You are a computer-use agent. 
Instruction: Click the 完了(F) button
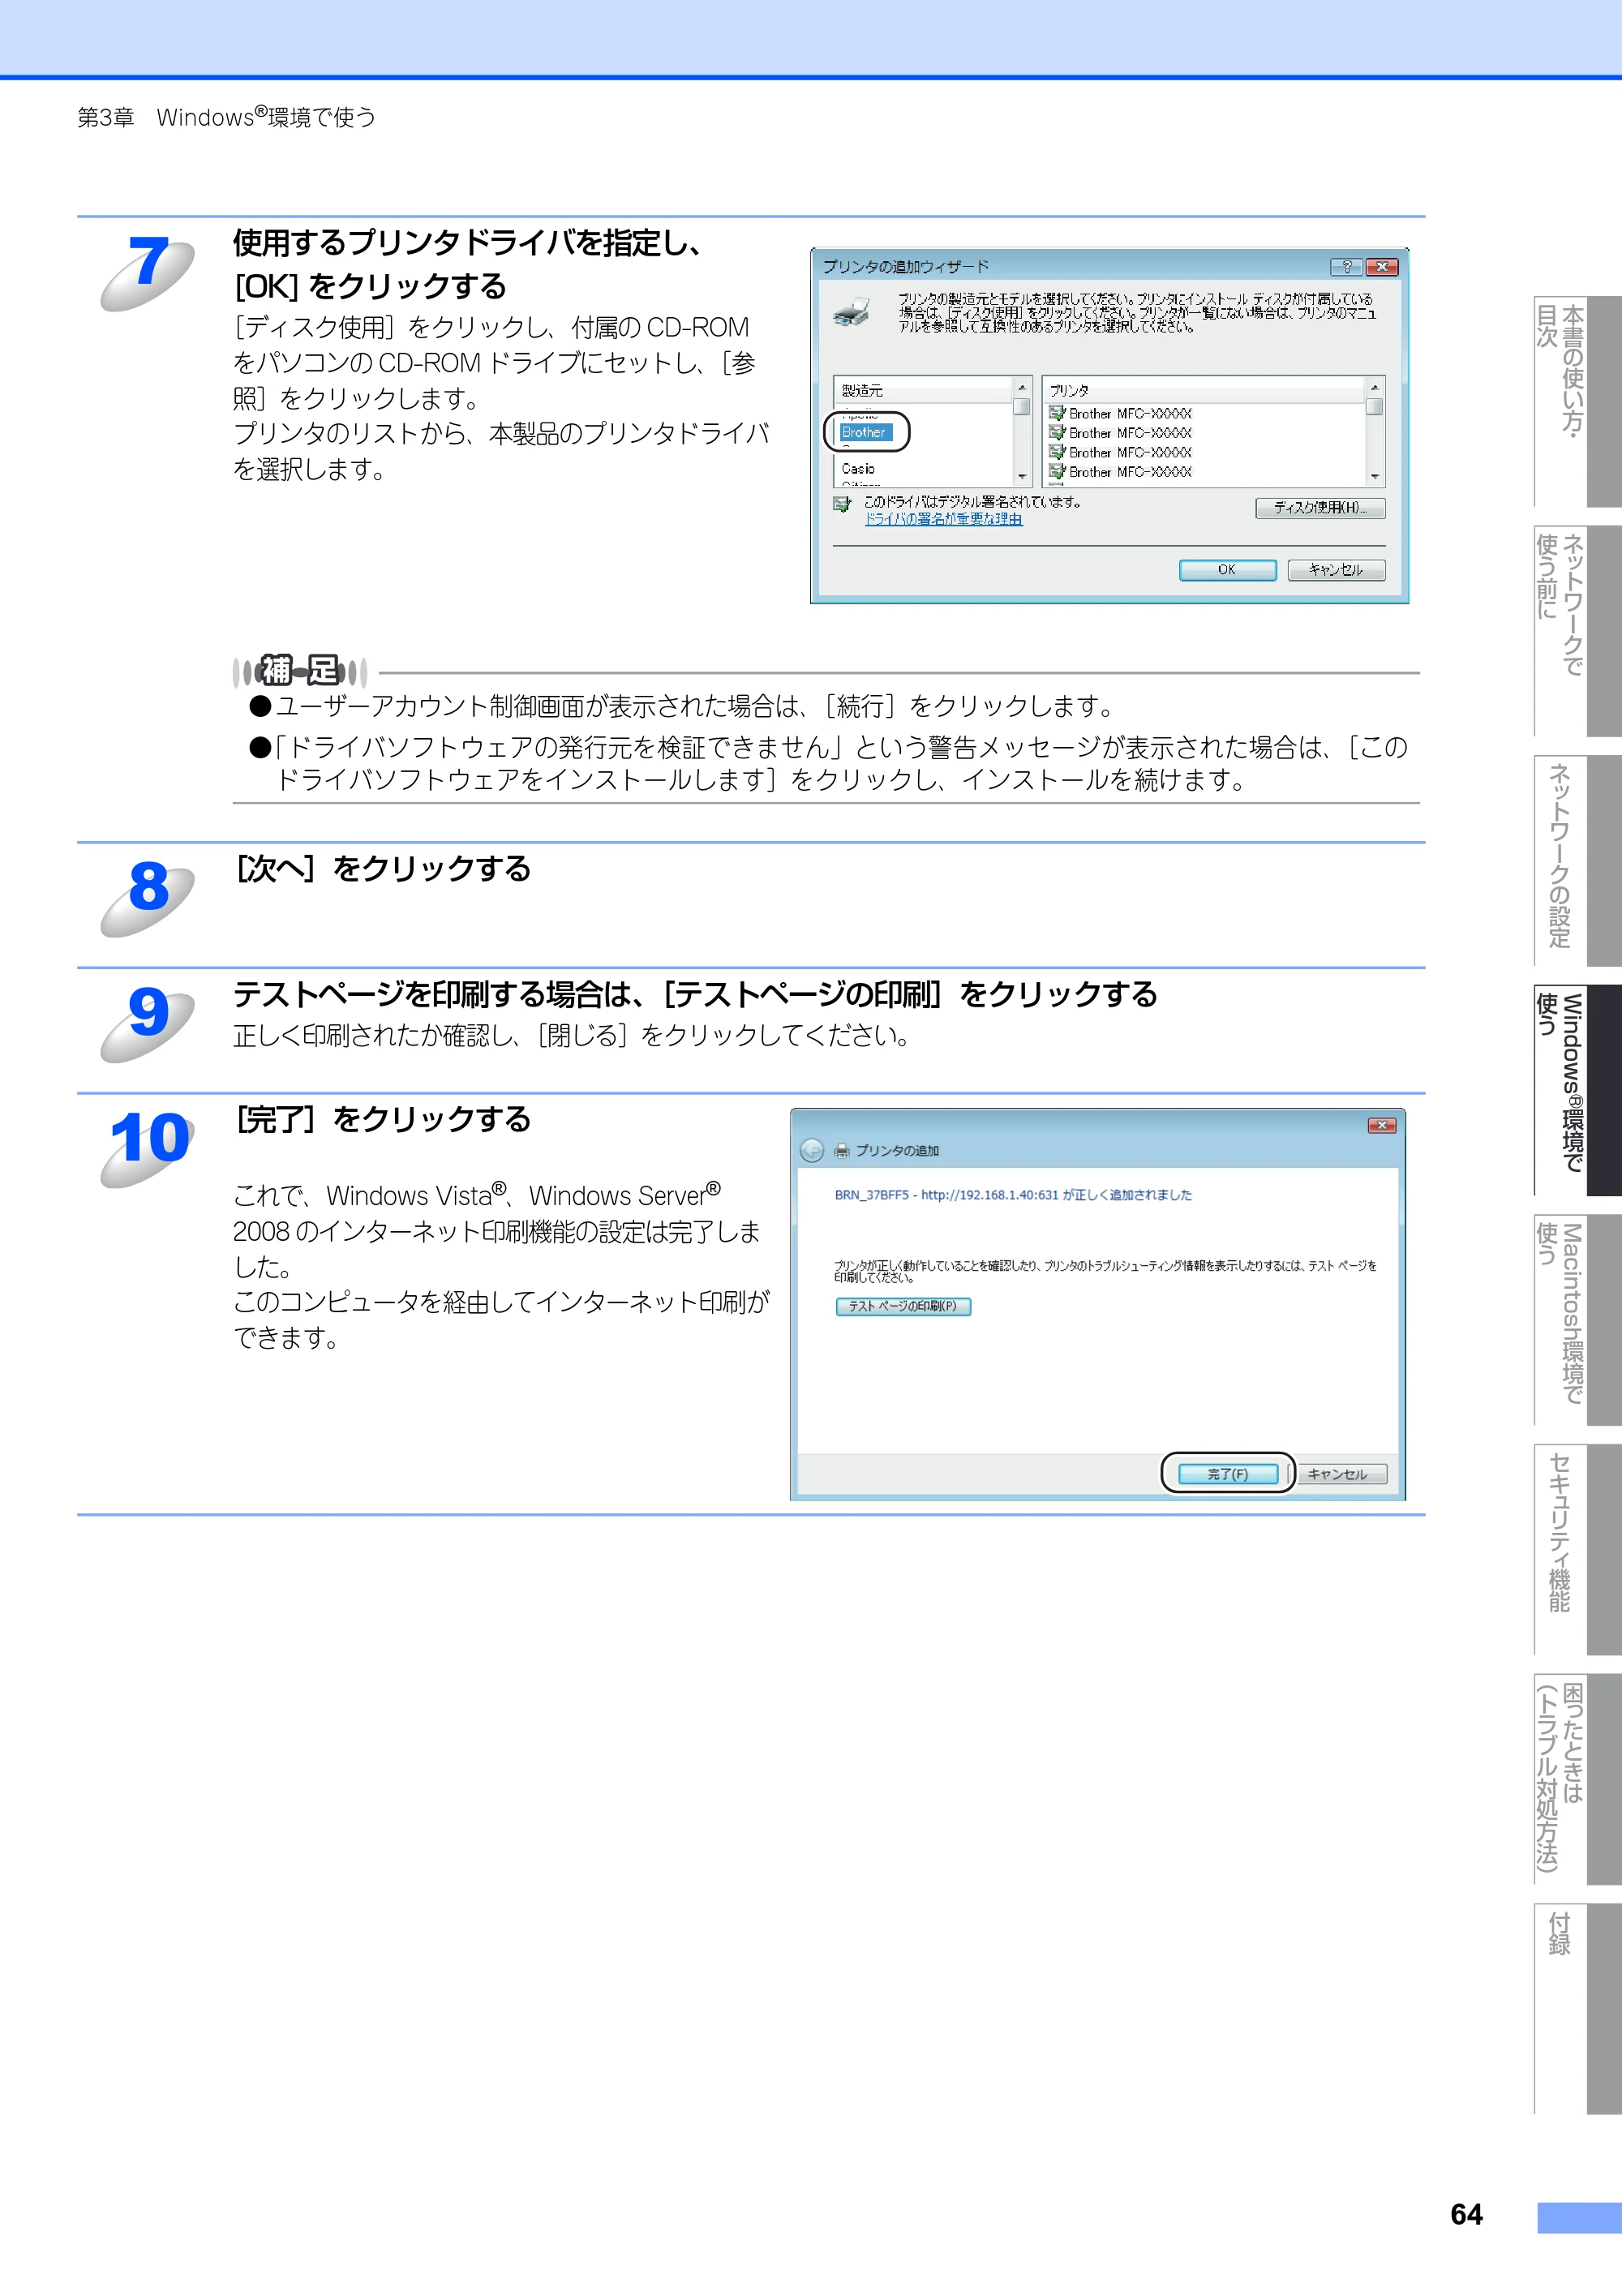(1227, 1474)
